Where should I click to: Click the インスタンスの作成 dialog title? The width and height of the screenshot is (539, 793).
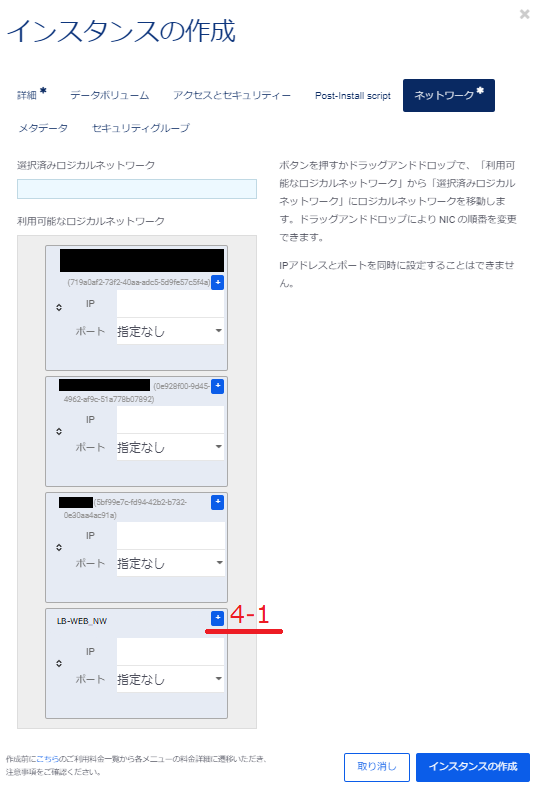point(121,31)
